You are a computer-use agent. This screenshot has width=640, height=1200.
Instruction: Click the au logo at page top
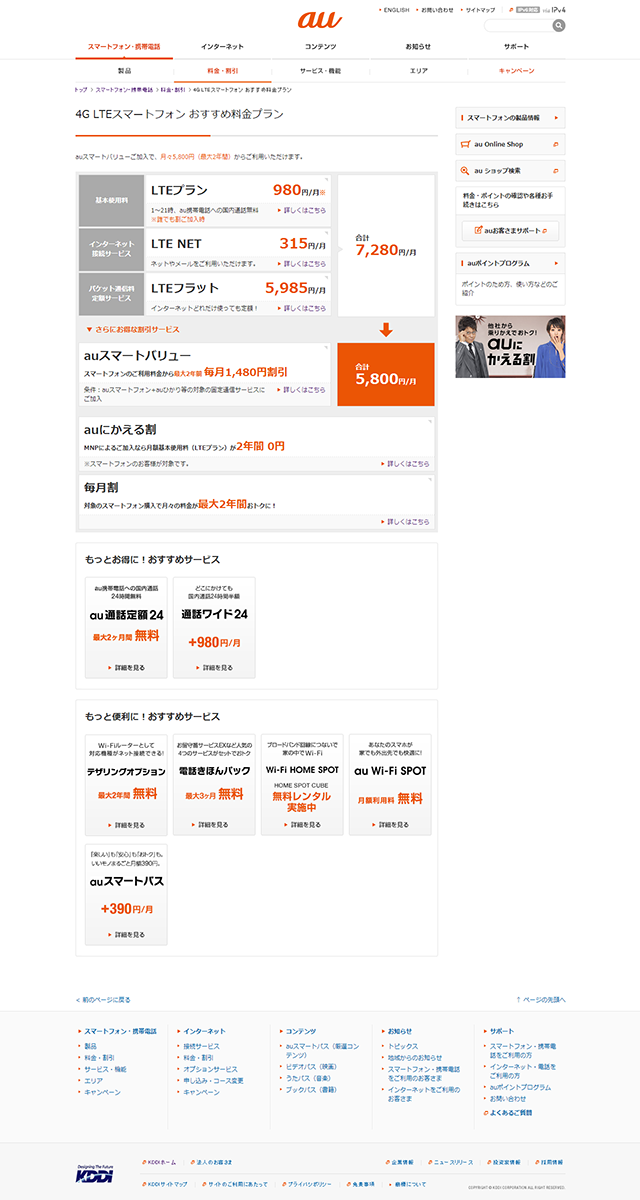tap(319, 19)
